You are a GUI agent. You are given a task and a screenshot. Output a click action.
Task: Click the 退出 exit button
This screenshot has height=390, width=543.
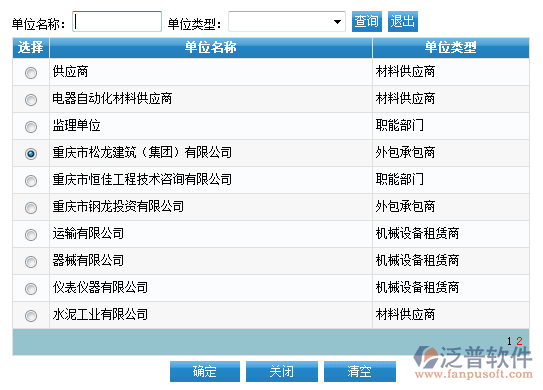coord(403,21)
